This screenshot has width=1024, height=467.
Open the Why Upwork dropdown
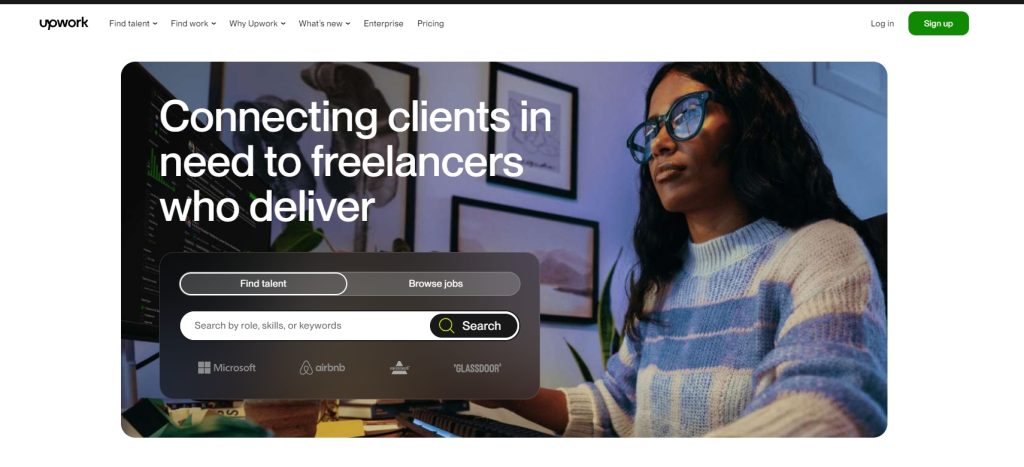click(257, 24)
